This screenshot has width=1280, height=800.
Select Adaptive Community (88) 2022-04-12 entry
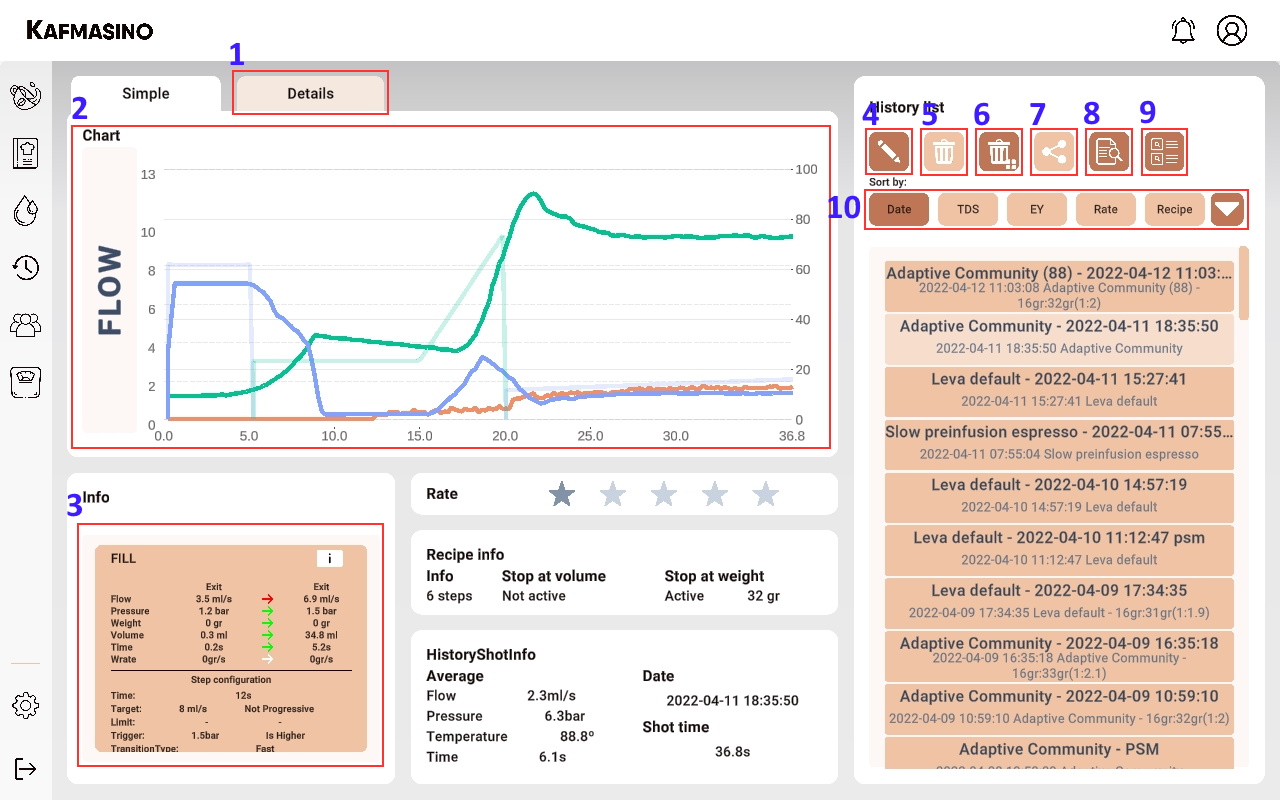[1059, 287]
